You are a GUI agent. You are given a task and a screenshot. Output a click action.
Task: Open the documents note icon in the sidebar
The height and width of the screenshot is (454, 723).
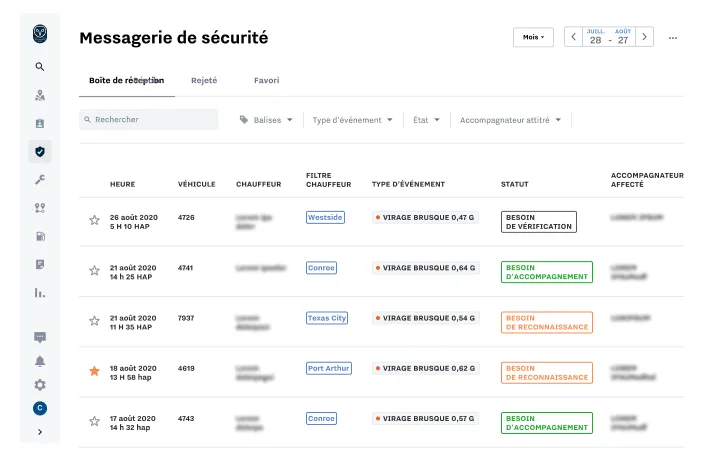pos(40,265)
